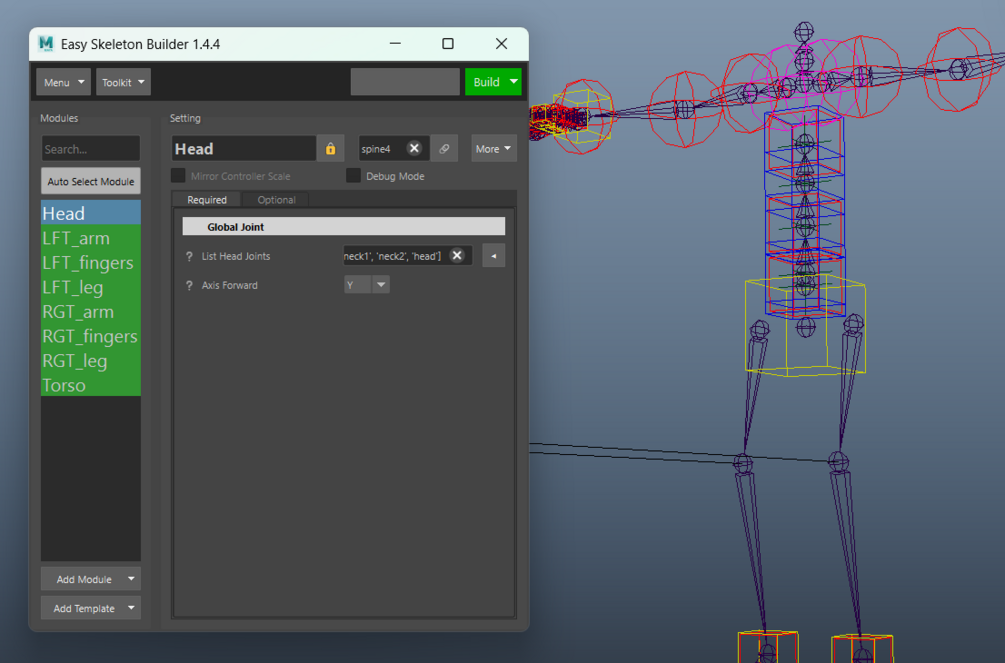Switch to the Optional tab
The image size is (1005, 663).
click(276, 199)
